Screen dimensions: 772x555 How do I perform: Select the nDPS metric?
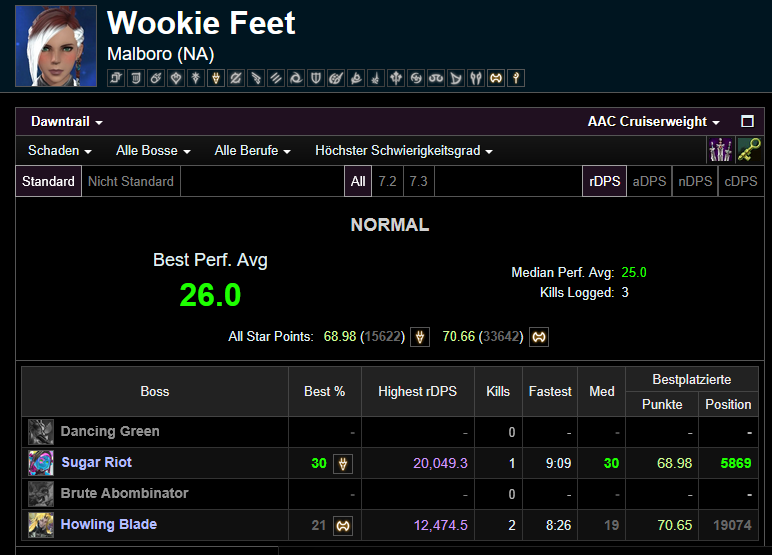(695, 181)
